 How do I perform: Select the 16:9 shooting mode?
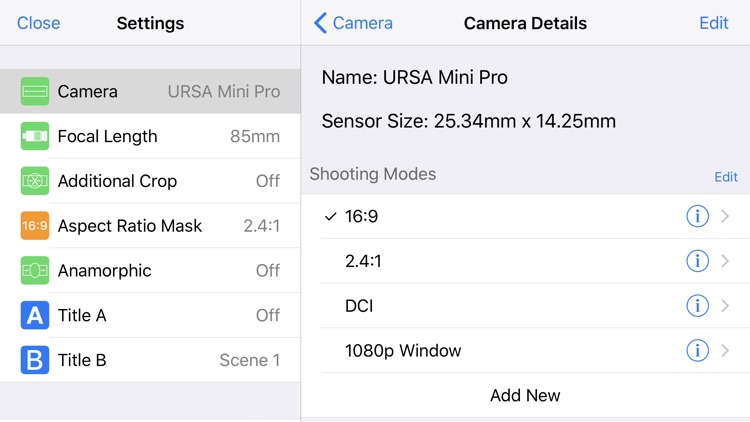coord(525,216)
